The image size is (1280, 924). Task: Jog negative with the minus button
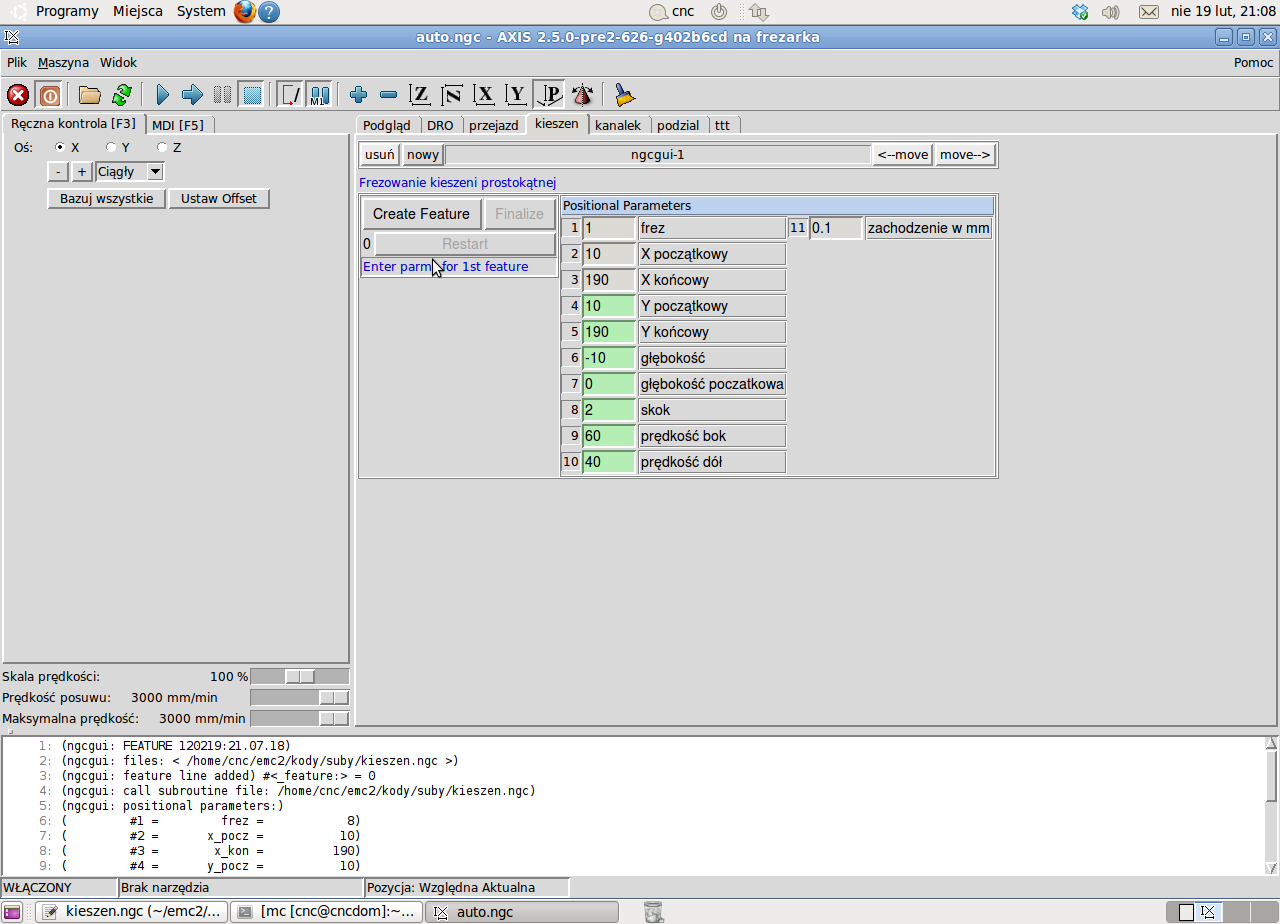(x=58, y=172)
